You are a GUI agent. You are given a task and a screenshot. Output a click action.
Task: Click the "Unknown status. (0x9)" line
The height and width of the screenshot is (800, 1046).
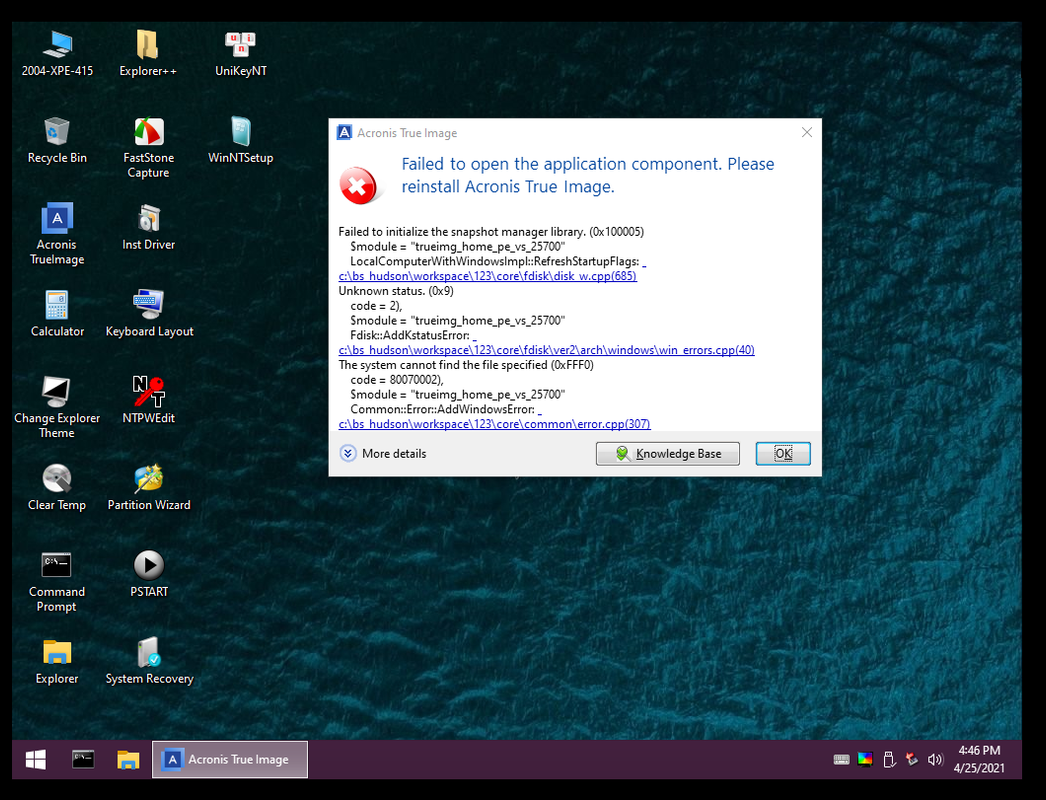click(x=396, y=291)
